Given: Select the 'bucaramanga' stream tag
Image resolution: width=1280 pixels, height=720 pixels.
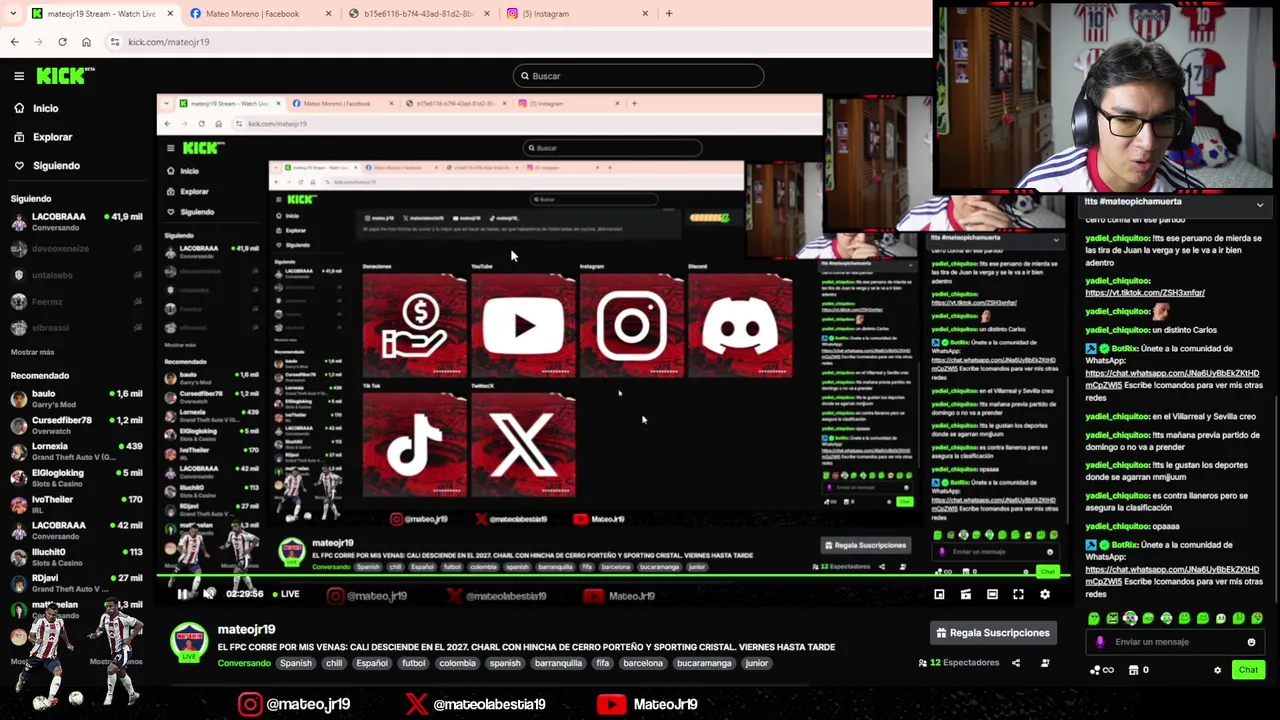Looking at the screenshot, I should (704, 663).
